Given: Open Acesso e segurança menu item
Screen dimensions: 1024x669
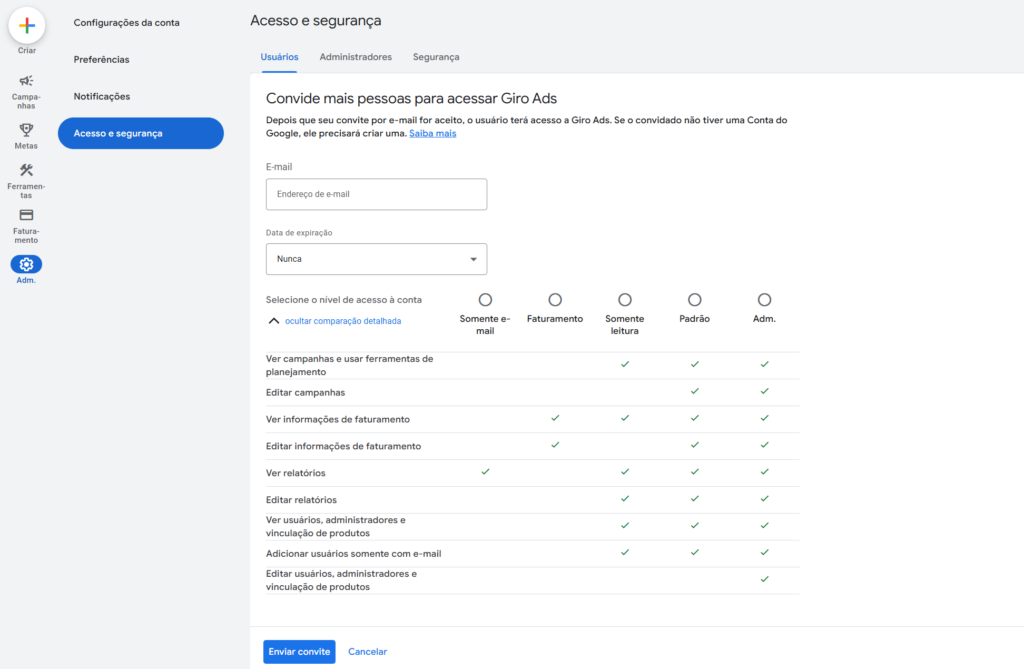Looking at the screenshot, I should (140, 133).
